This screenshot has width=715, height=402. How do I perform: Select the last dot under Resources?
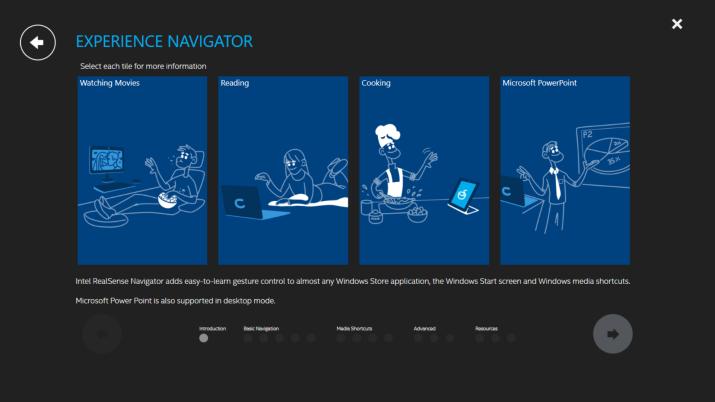point(511,338)
